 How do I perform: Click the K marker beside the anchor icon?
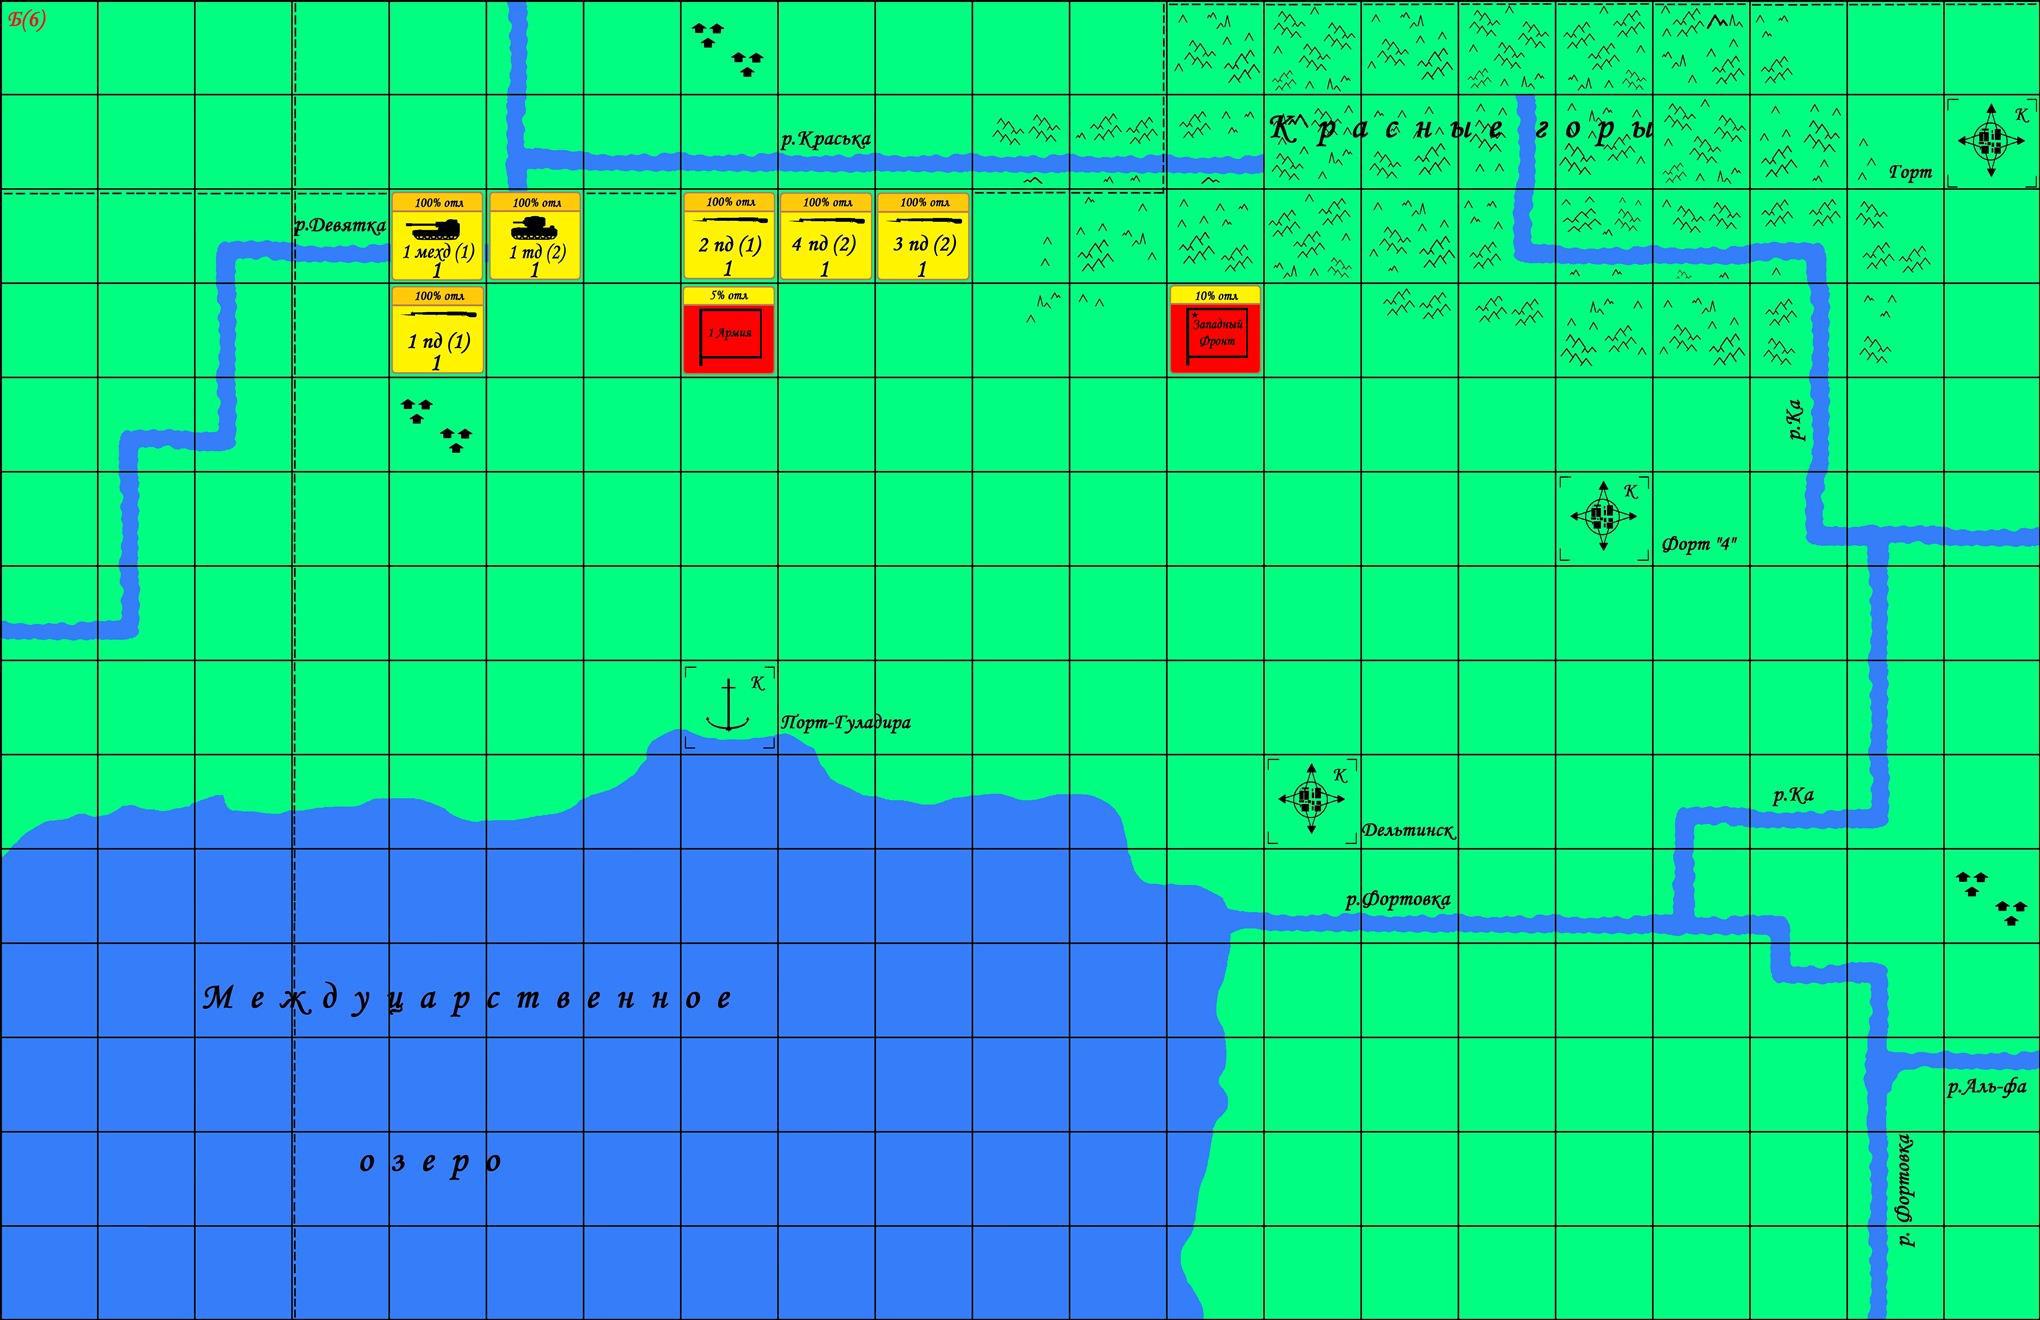[x=758, y=684]
